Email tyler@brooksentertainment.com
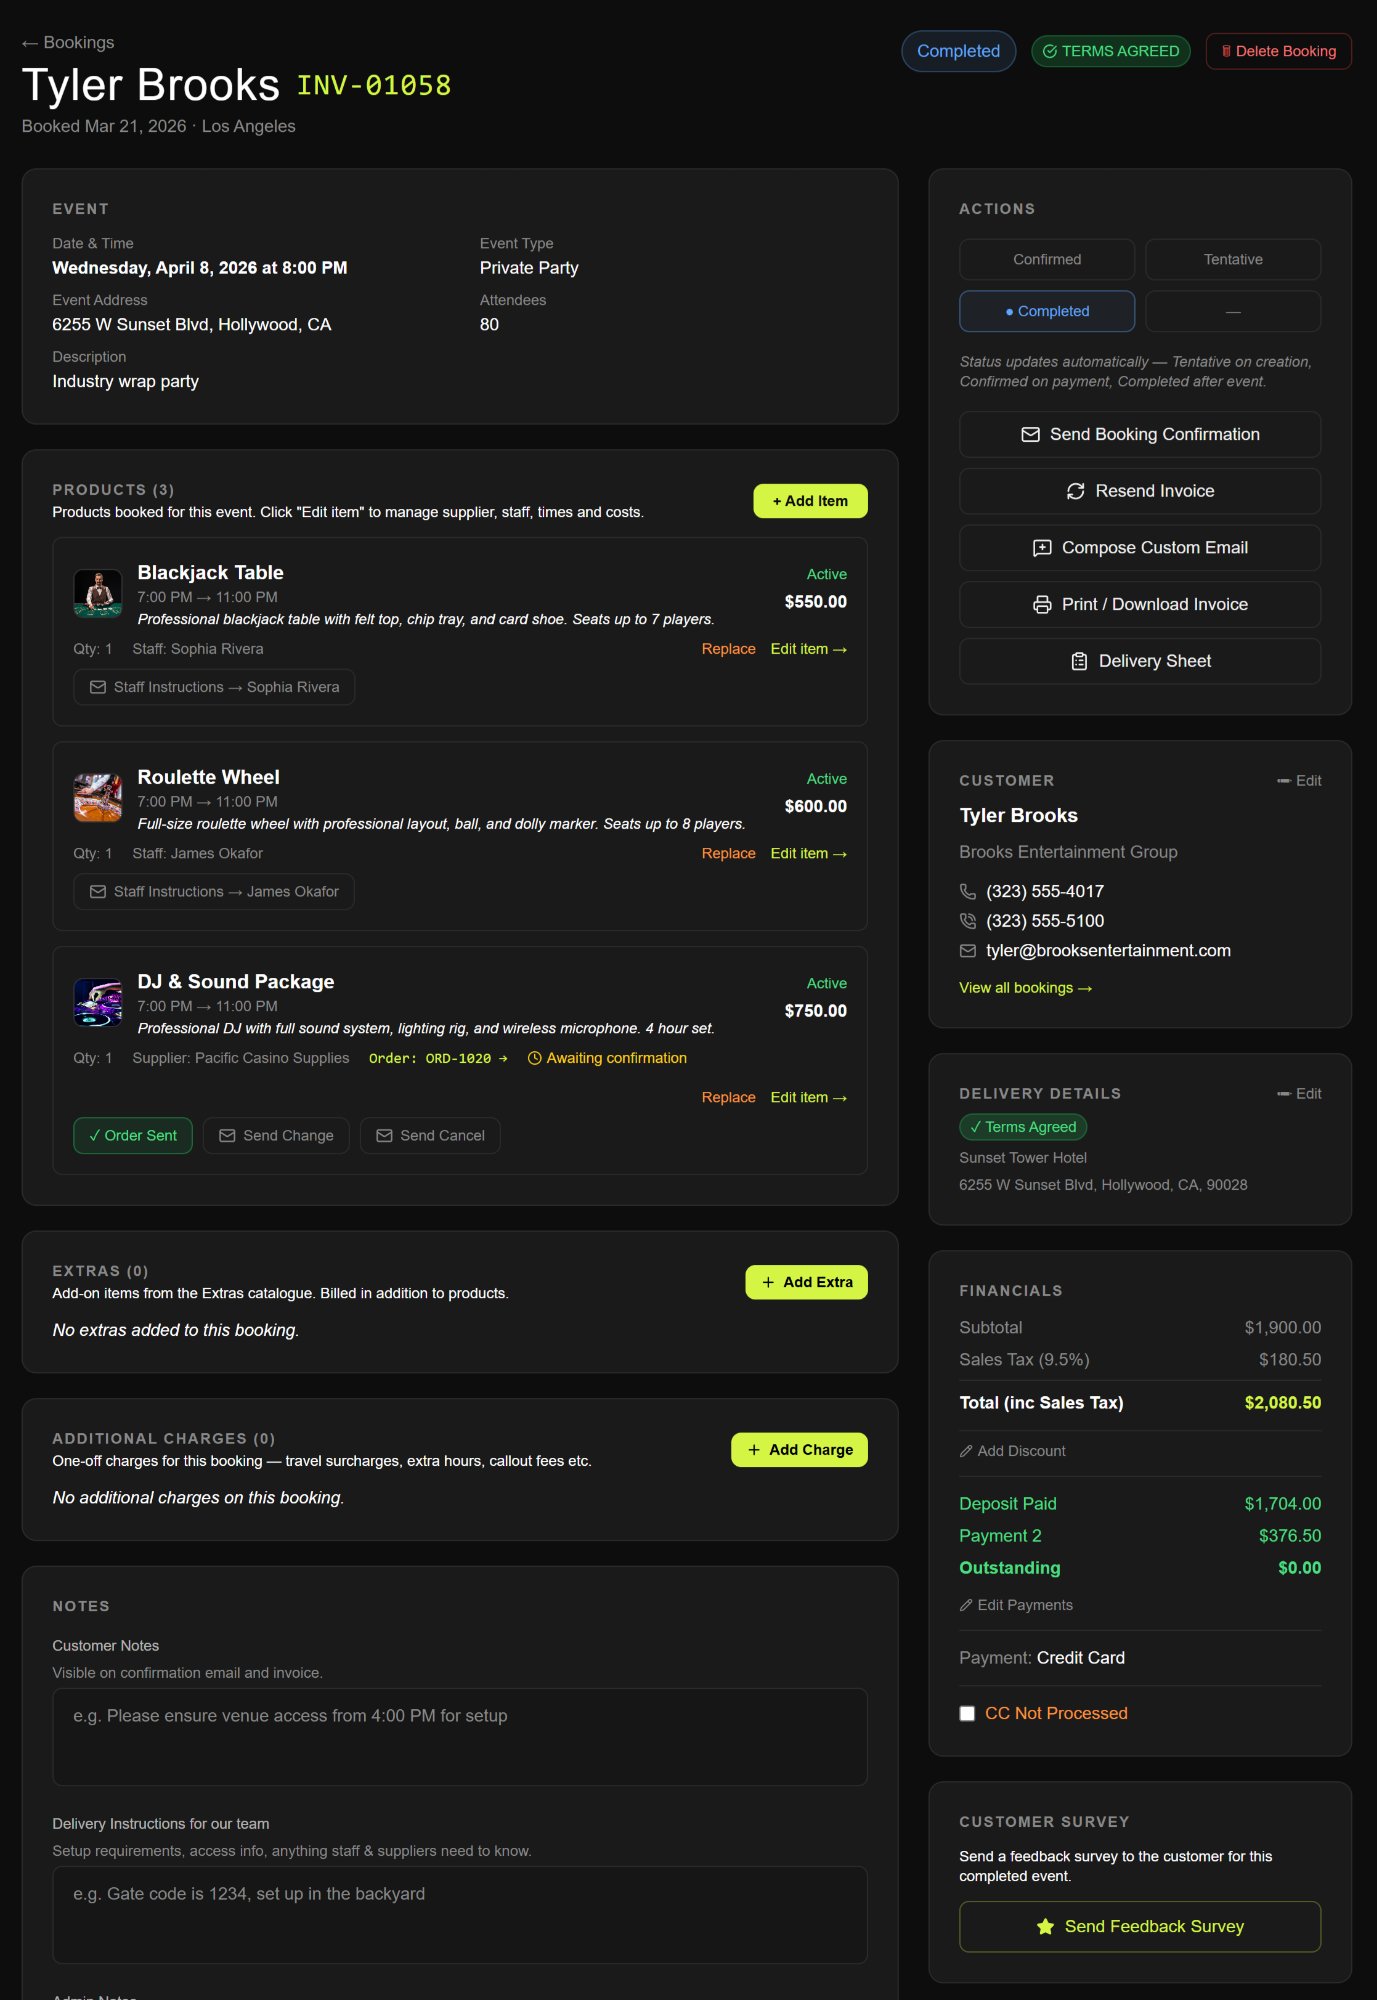1377x2000 pixels. [1108, 951]
